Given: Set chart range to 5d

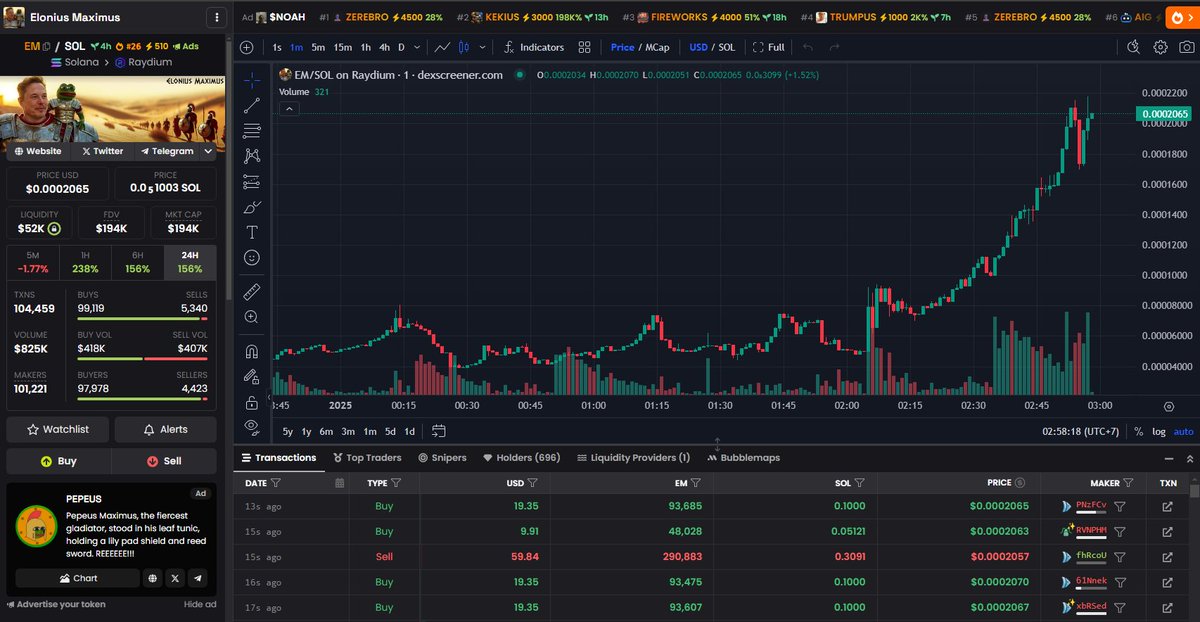Looking at the screenshot, I should click(390, 431).
